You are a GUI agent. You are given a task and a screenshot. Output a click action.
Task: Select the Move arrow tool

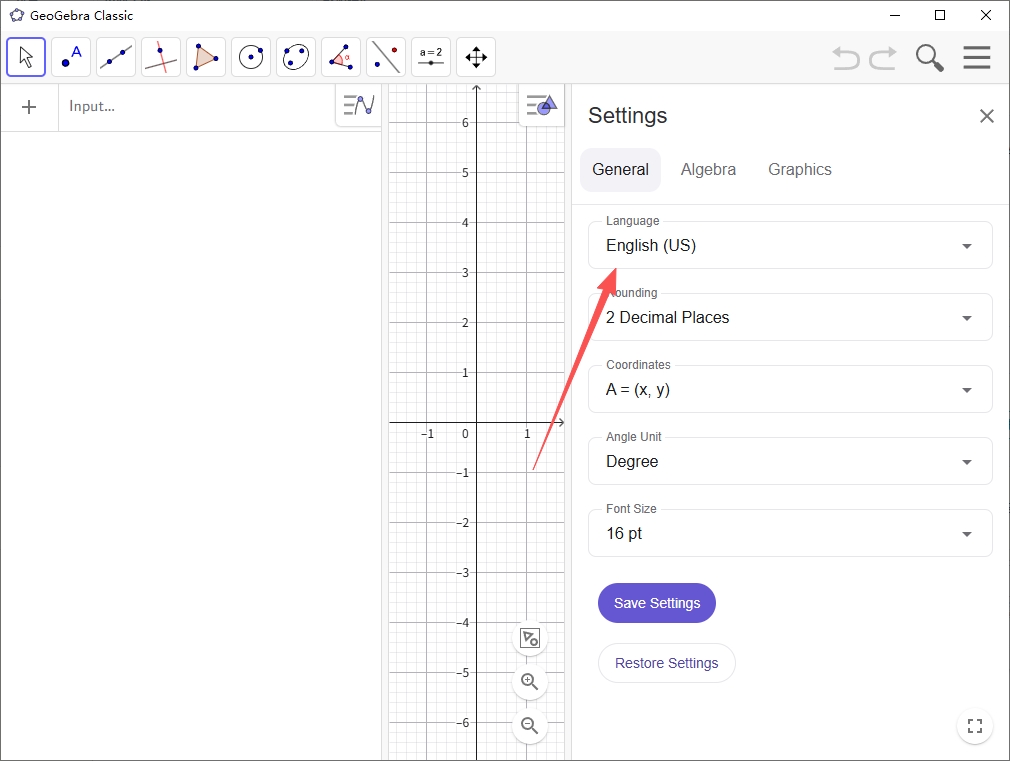tap(26, 57)
